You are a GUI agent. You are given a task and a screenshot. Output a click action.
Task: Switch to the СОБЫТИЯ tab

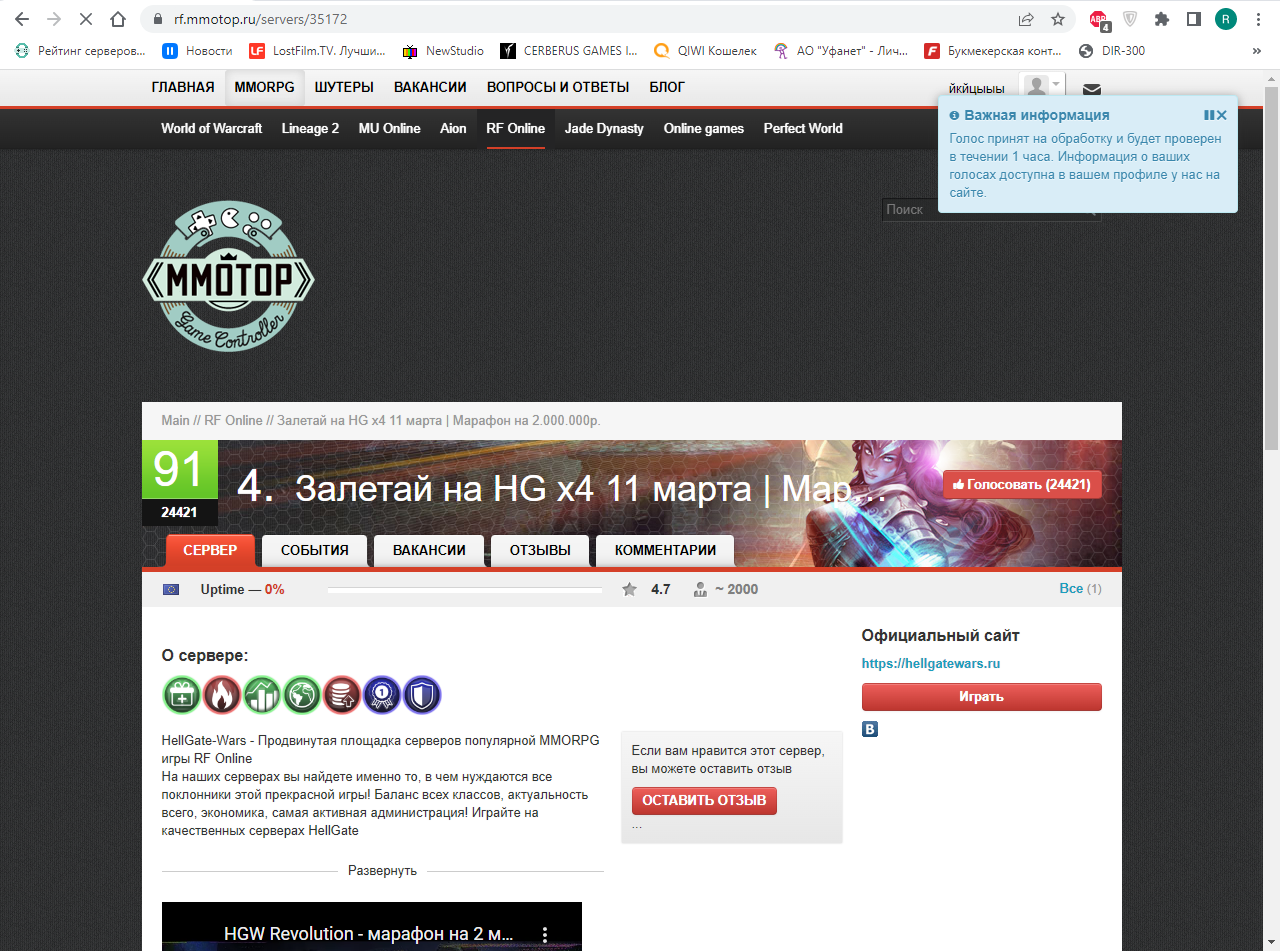click(x=315, y=550)
